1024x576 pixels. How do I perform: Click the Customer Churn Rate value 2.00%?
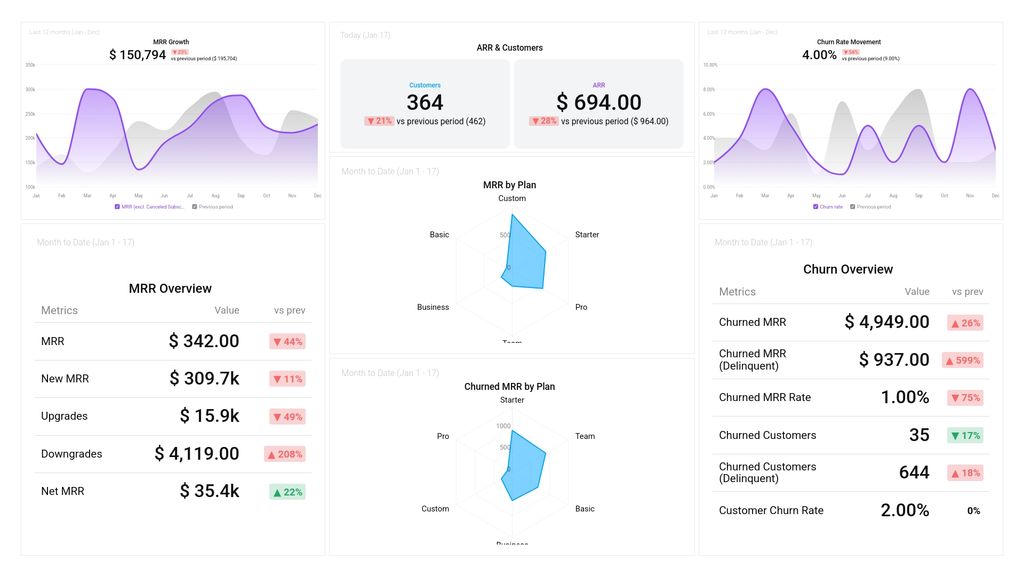905,510
